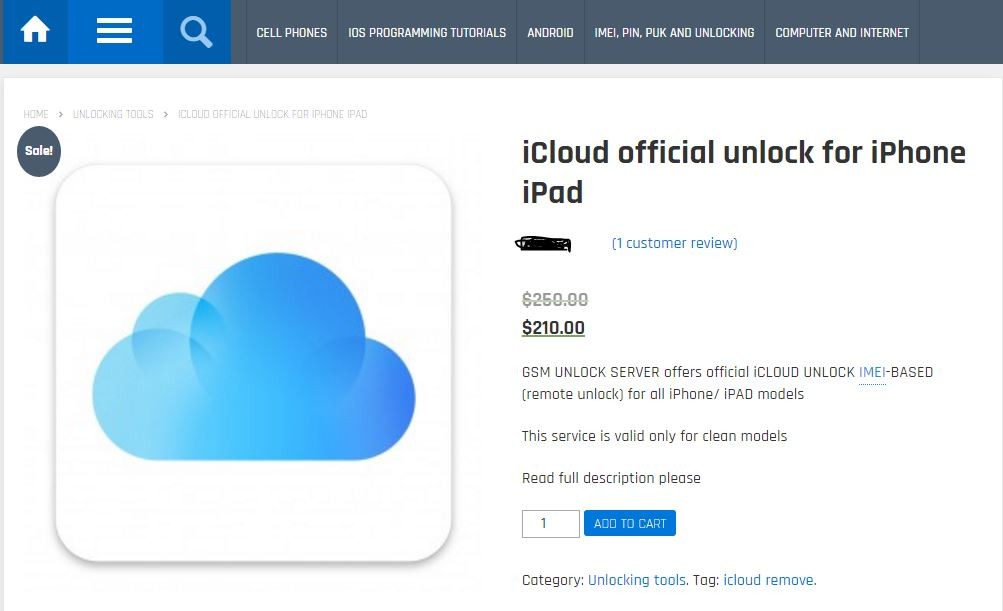Click the iCloud official unlock product title
The image size is (1003, 611).
743,172
